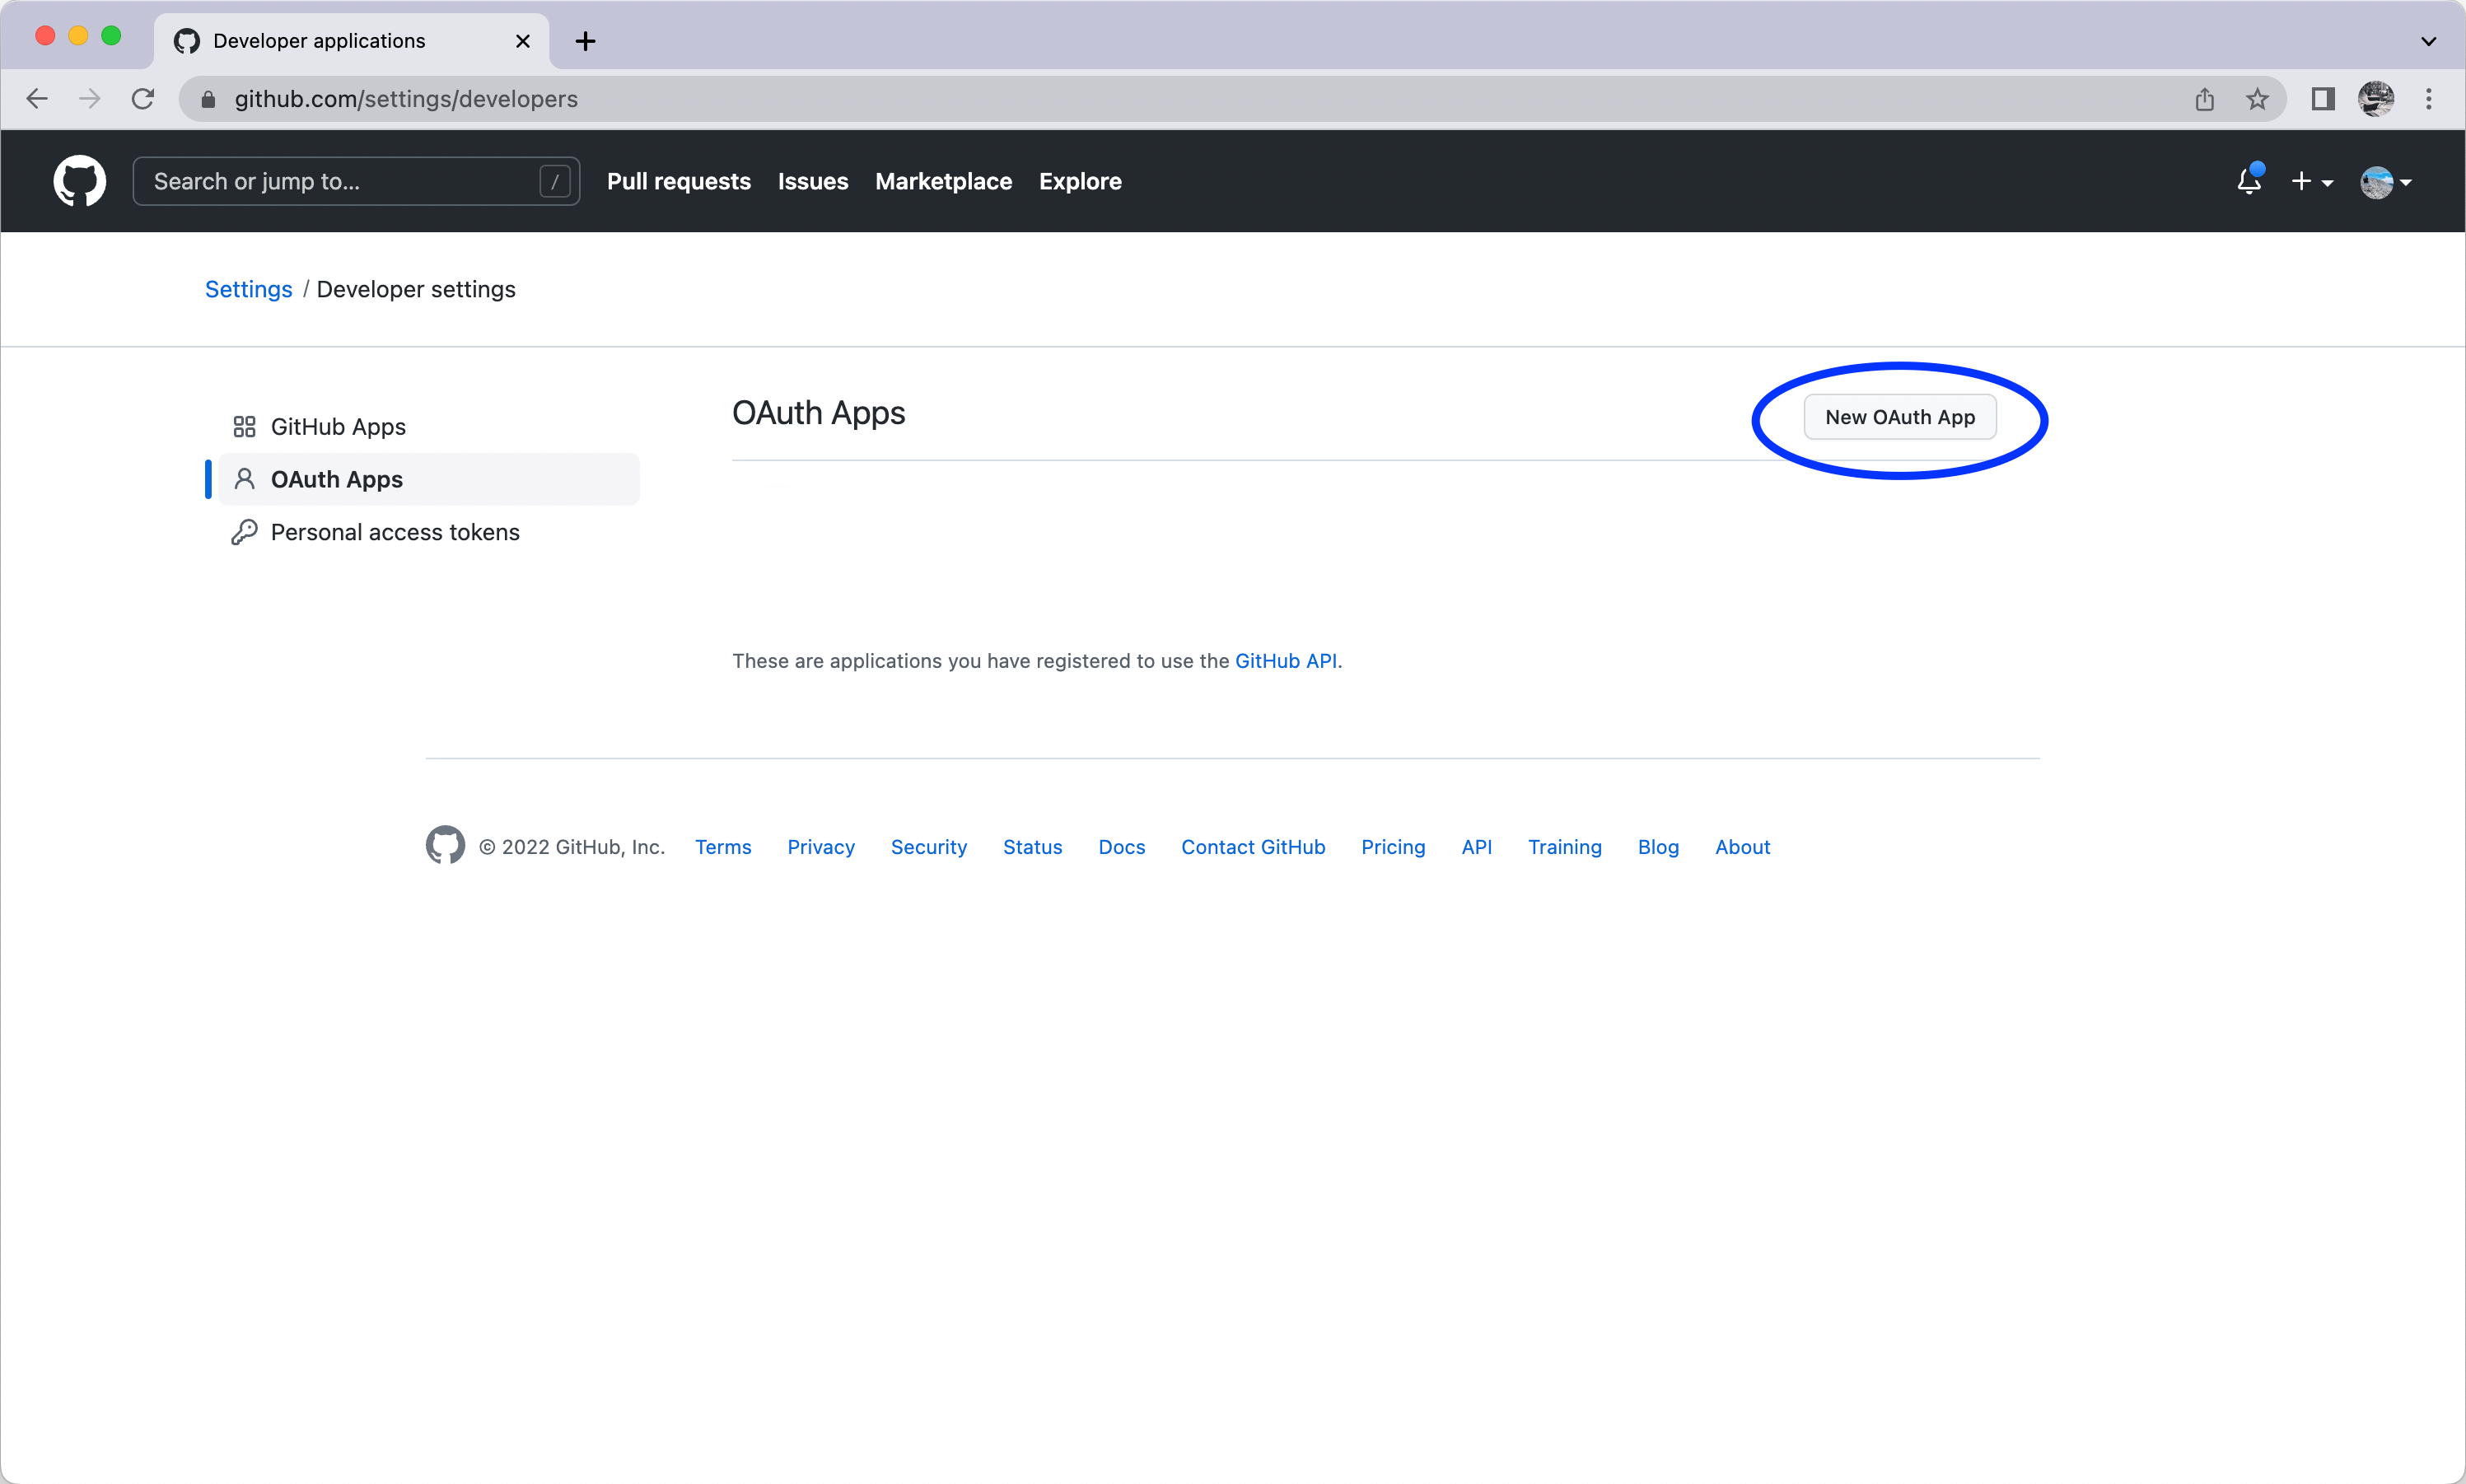The image size is (2466, 1484).
Task: Open Marketplace from the navigation bar
Action: click(x=943, y=181)
